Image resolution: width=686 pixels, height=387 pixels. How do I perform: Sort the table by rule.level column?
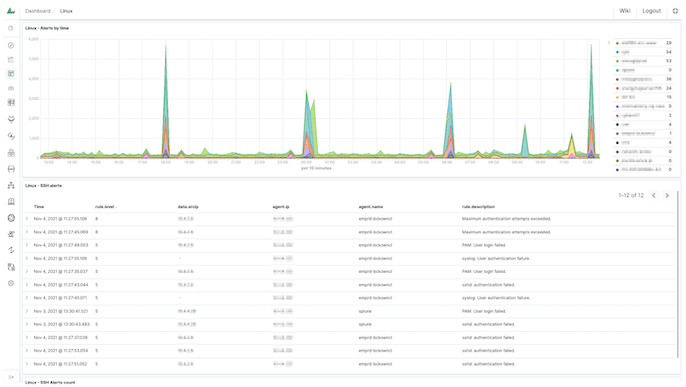[105, 206]
